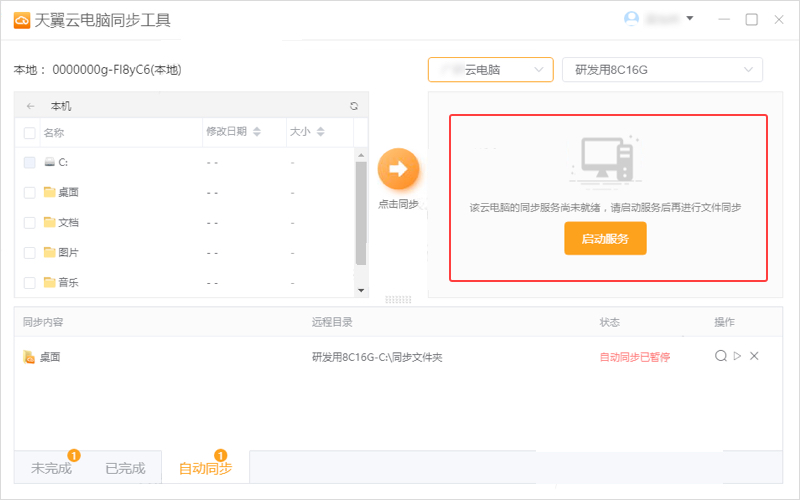Resume the 桌面 auto sync with play icon
The image size is (800, 500).
(737, 356)
